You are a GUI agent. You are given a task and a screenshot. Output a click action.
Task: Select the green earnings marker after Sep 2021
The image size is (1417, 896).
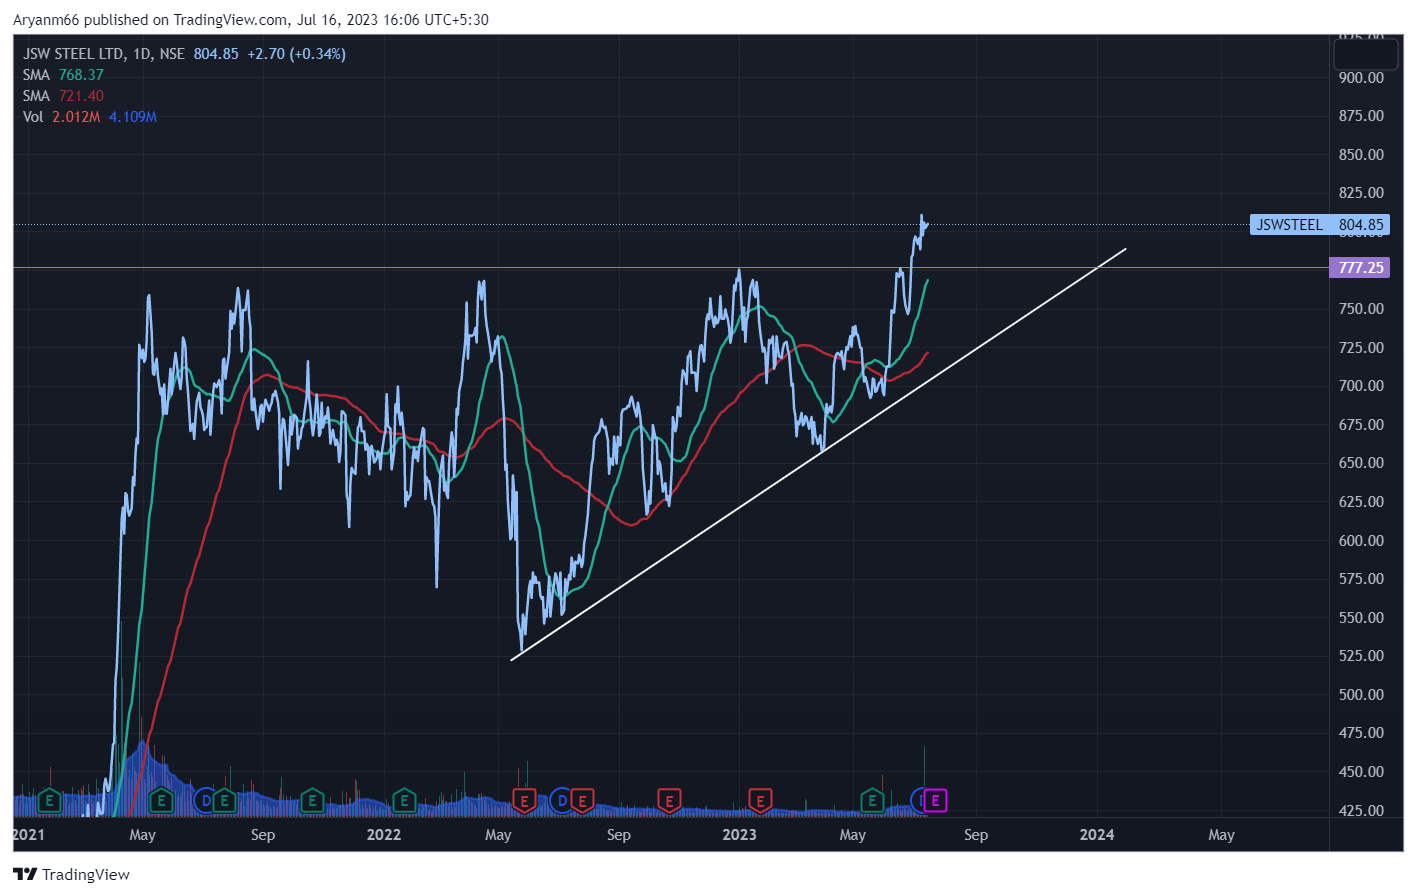point(312,801)
